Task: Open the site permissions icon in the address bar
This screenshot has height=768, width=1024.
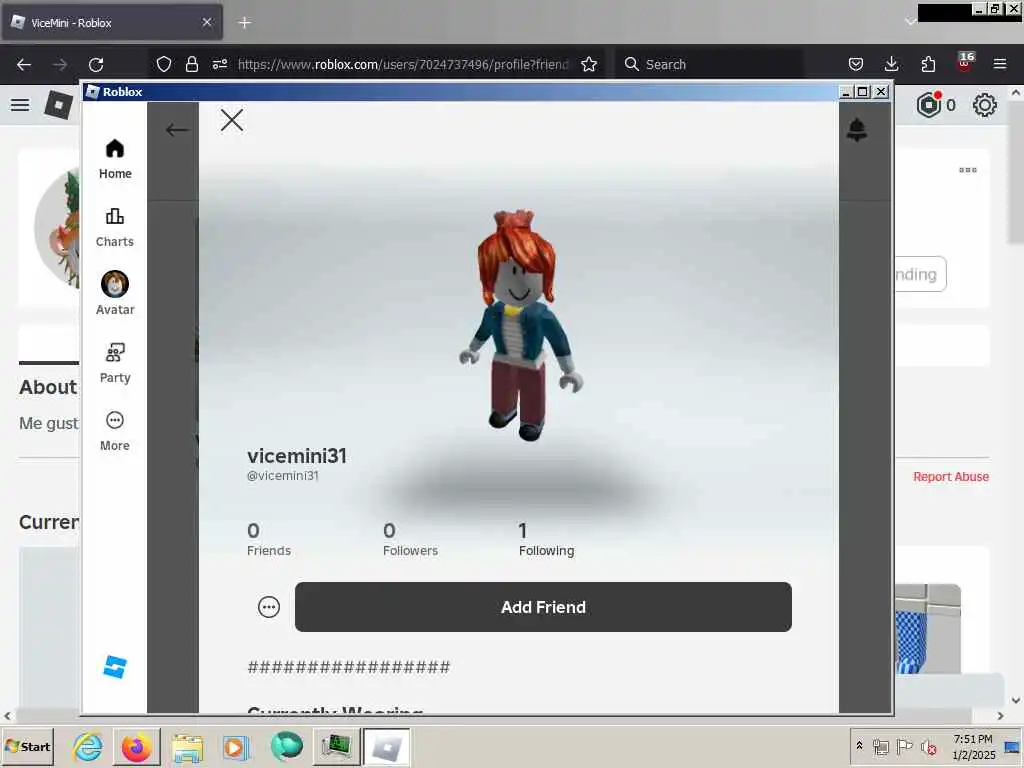Action: point(219,64)
